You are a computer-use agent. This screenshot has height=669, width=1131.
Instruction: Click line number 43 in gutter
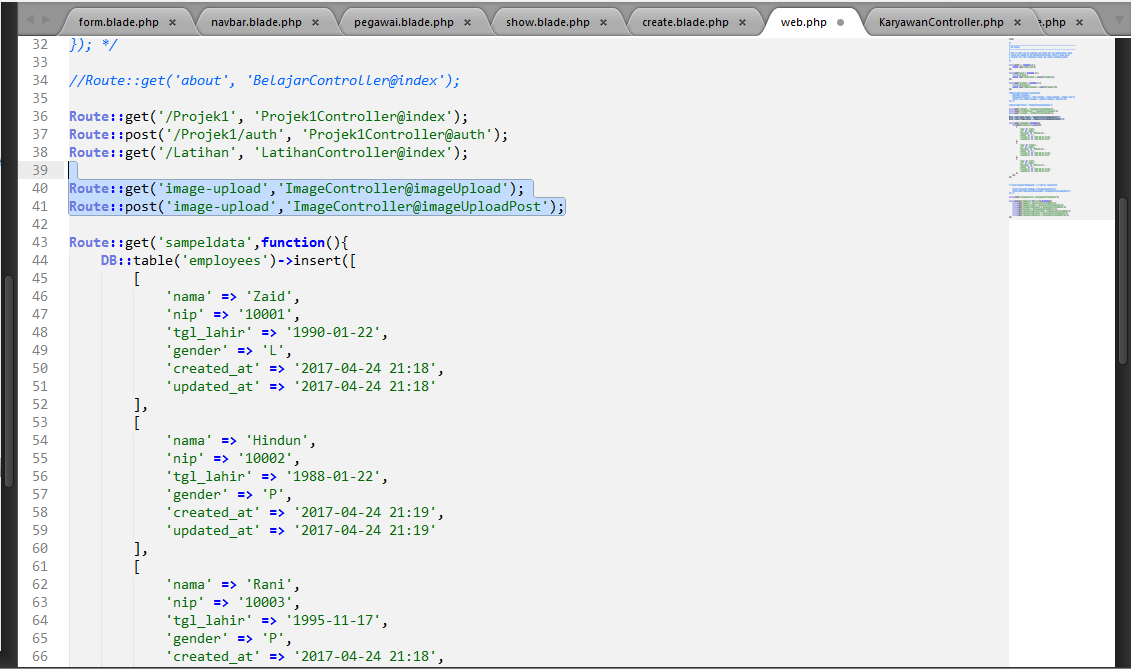(40, 242)
